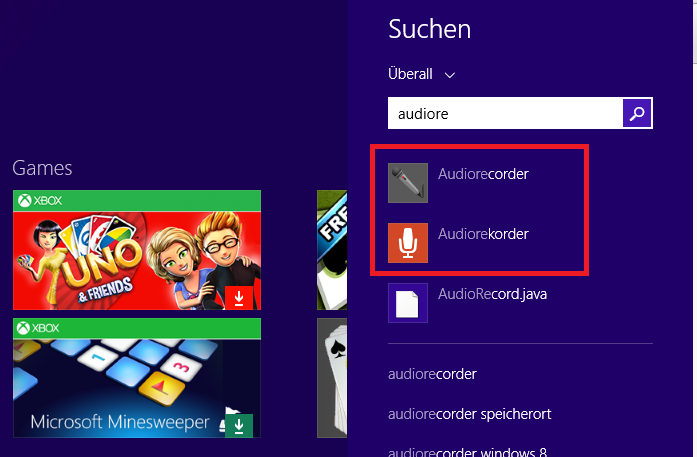This screenshot has width=697, height=457.
Task: Select the Audiorekorder search result label
Action: coord(483,234)
